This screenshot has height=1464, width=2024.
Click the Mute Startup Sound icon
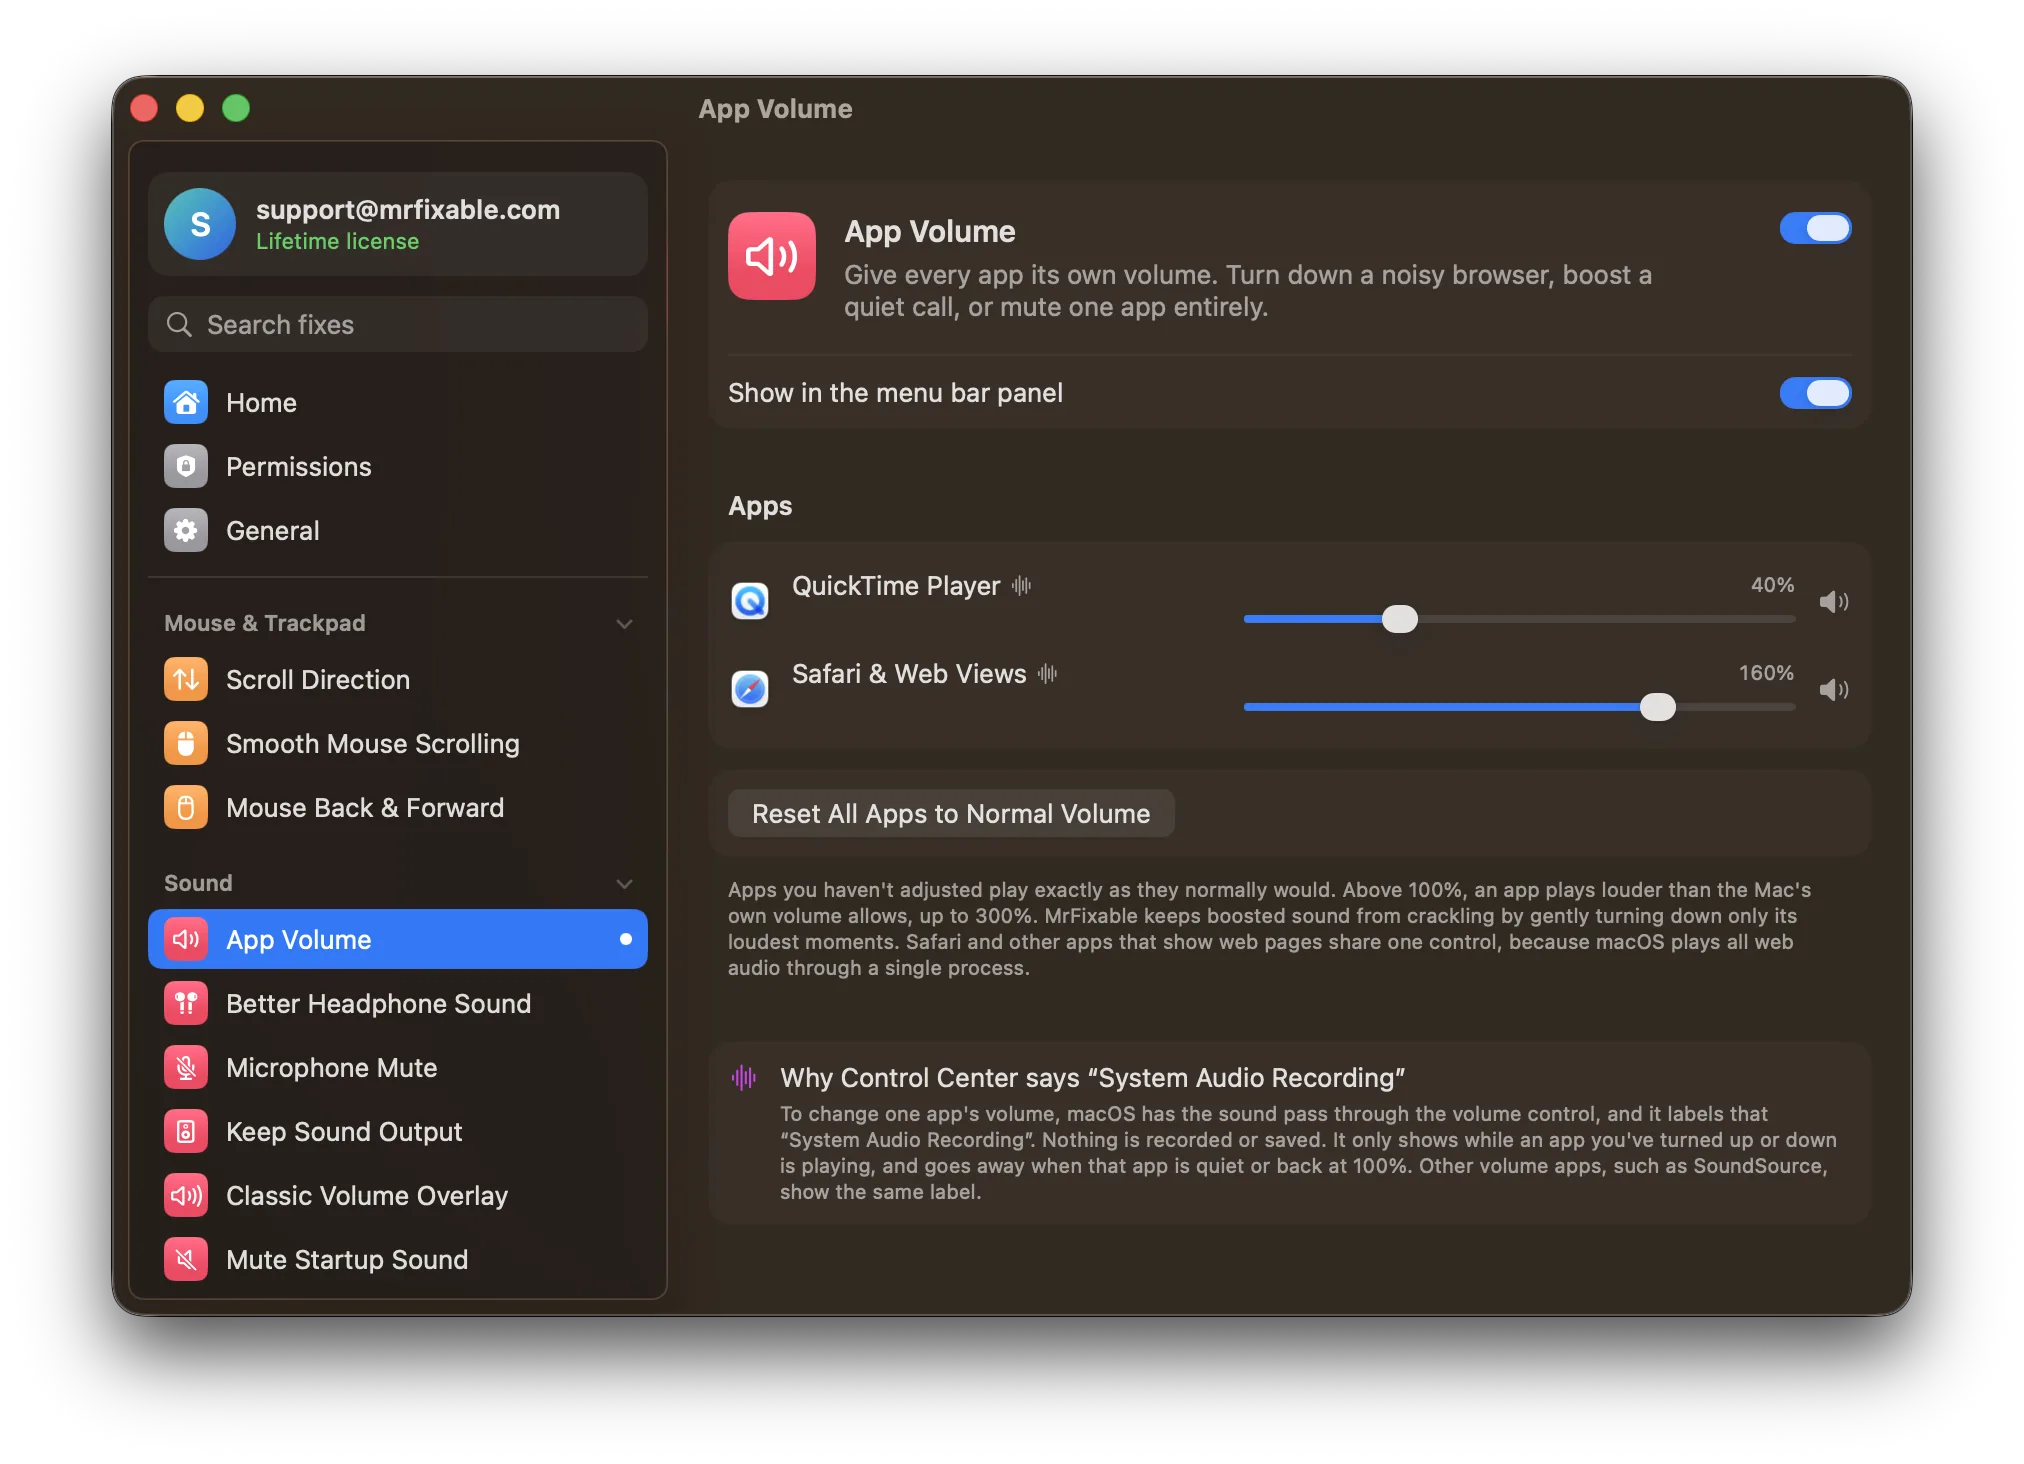(x=186, y=1259)
